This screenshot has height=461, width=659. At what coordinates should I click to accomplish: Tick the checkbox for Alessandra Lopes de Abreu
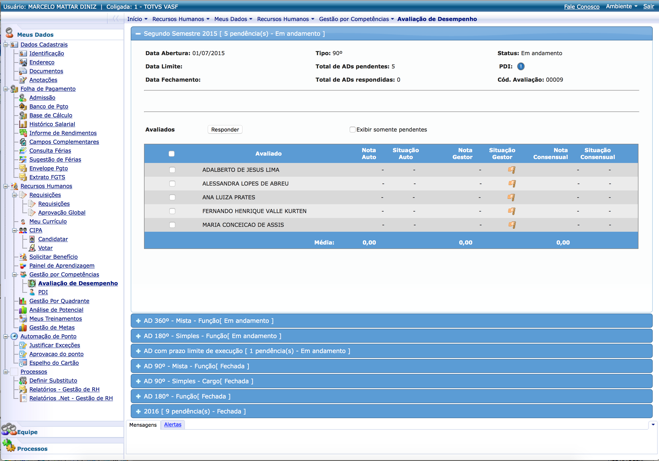pyautogui.click(x=172, y=184)
